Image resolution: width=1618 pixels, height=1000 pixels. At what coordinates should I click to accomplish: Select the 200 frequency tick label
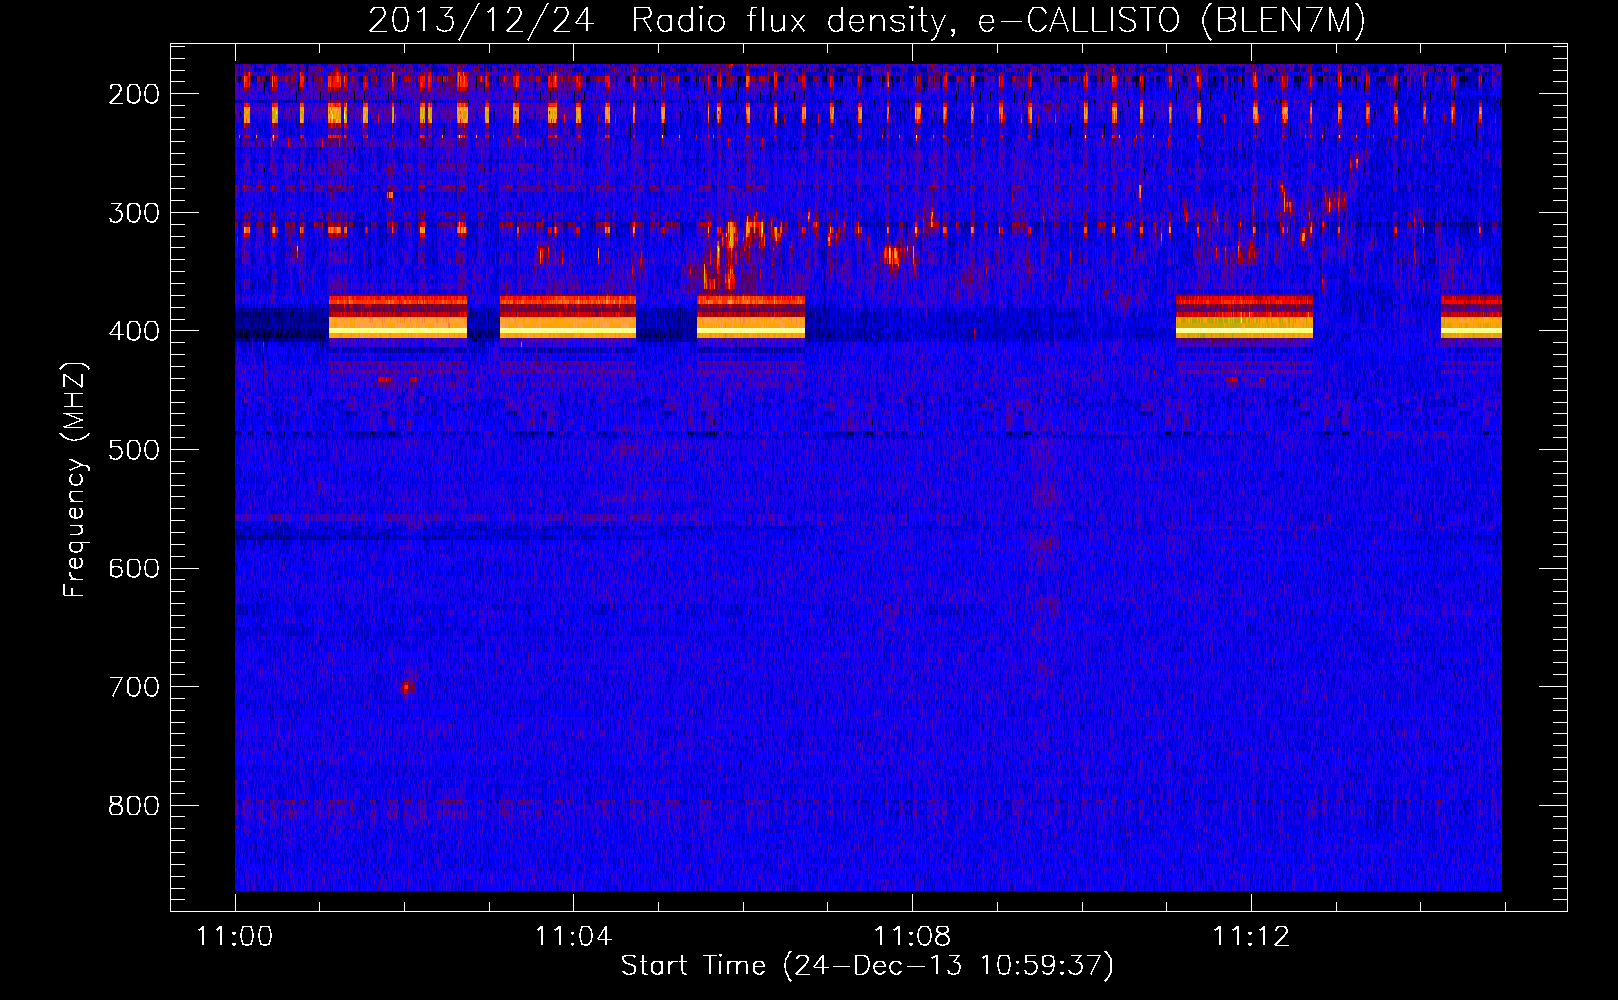134,94
